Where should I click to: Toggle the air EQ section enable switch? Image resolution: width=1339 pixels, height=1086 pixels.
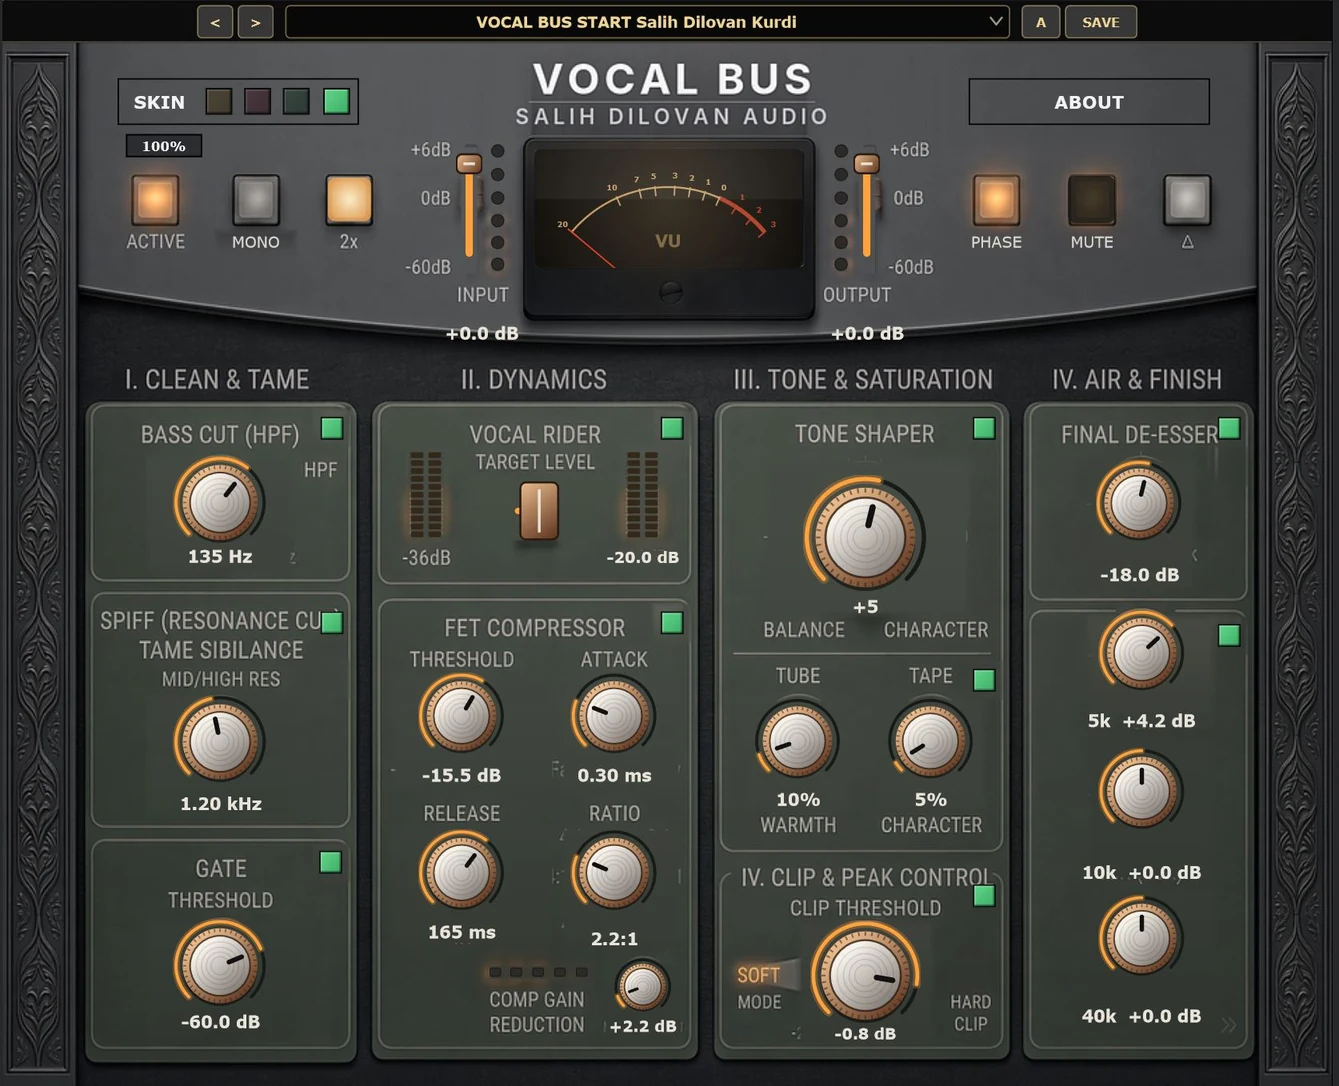[x=1229, y=635]
